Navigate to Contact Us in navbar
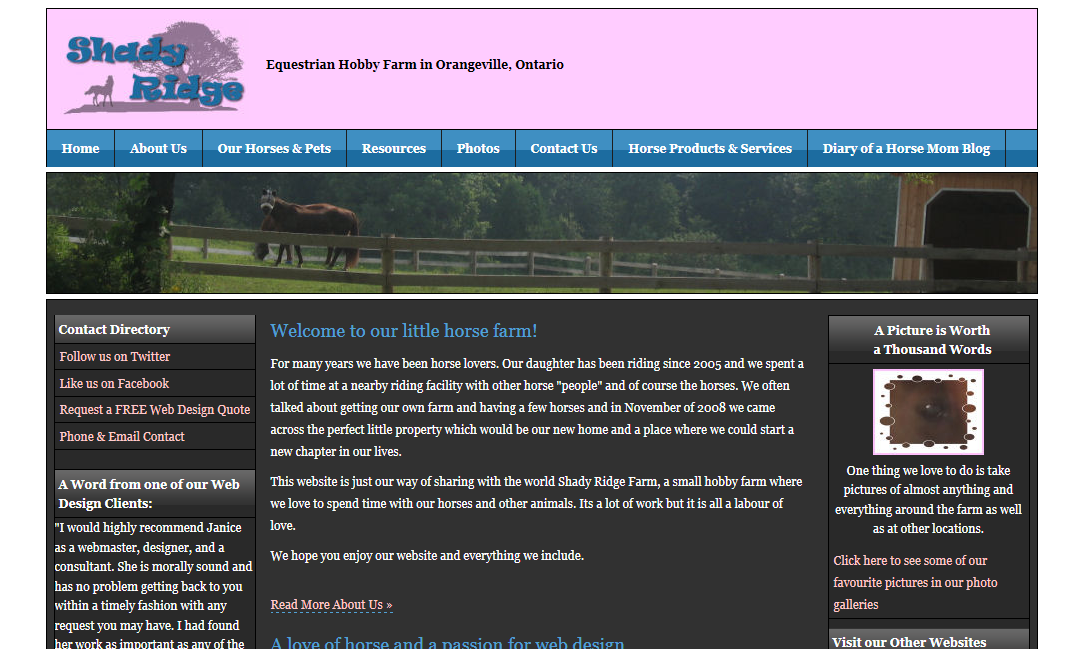This screenshot has height=649, width=1080. click(x=563, y=149)
